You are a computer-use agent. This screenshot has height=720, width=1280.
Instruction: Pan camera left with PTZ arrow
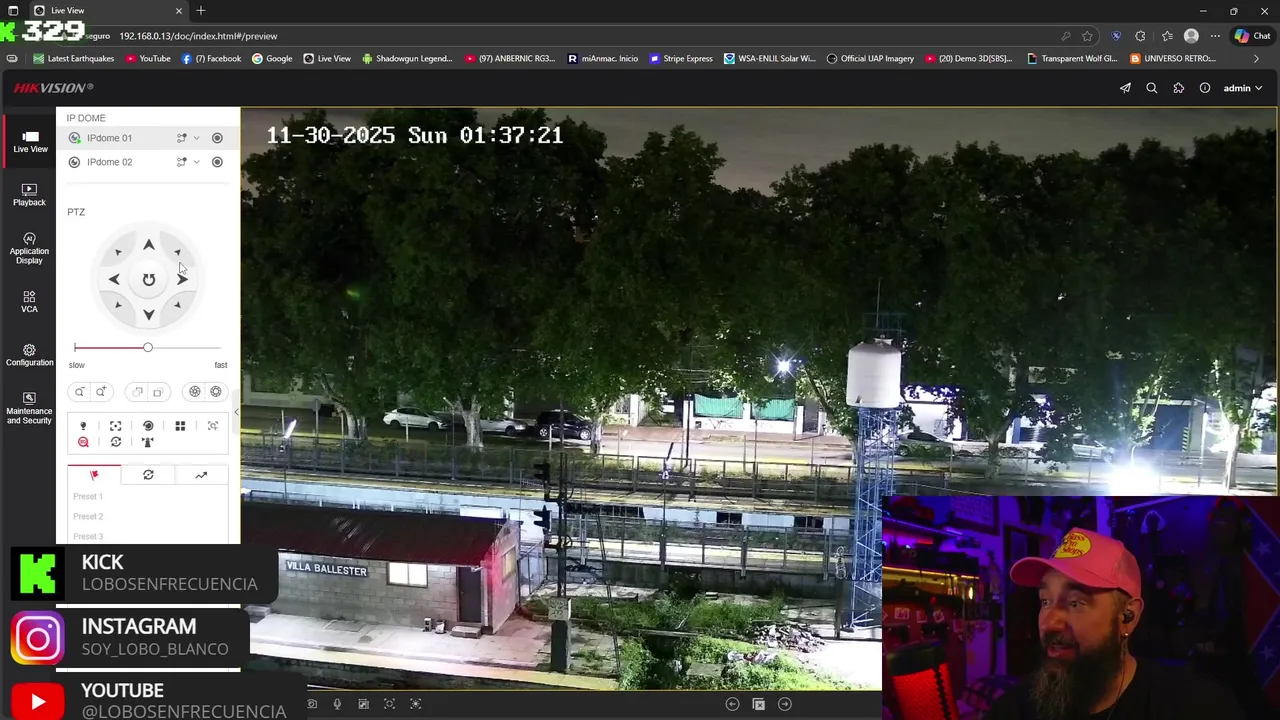point(113,280)
